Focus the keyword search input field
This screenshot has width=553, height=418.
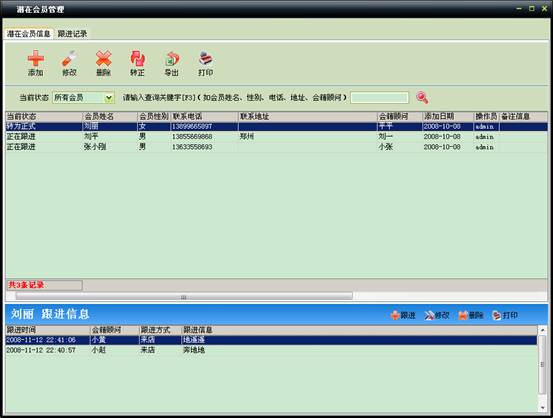[379, 98]
